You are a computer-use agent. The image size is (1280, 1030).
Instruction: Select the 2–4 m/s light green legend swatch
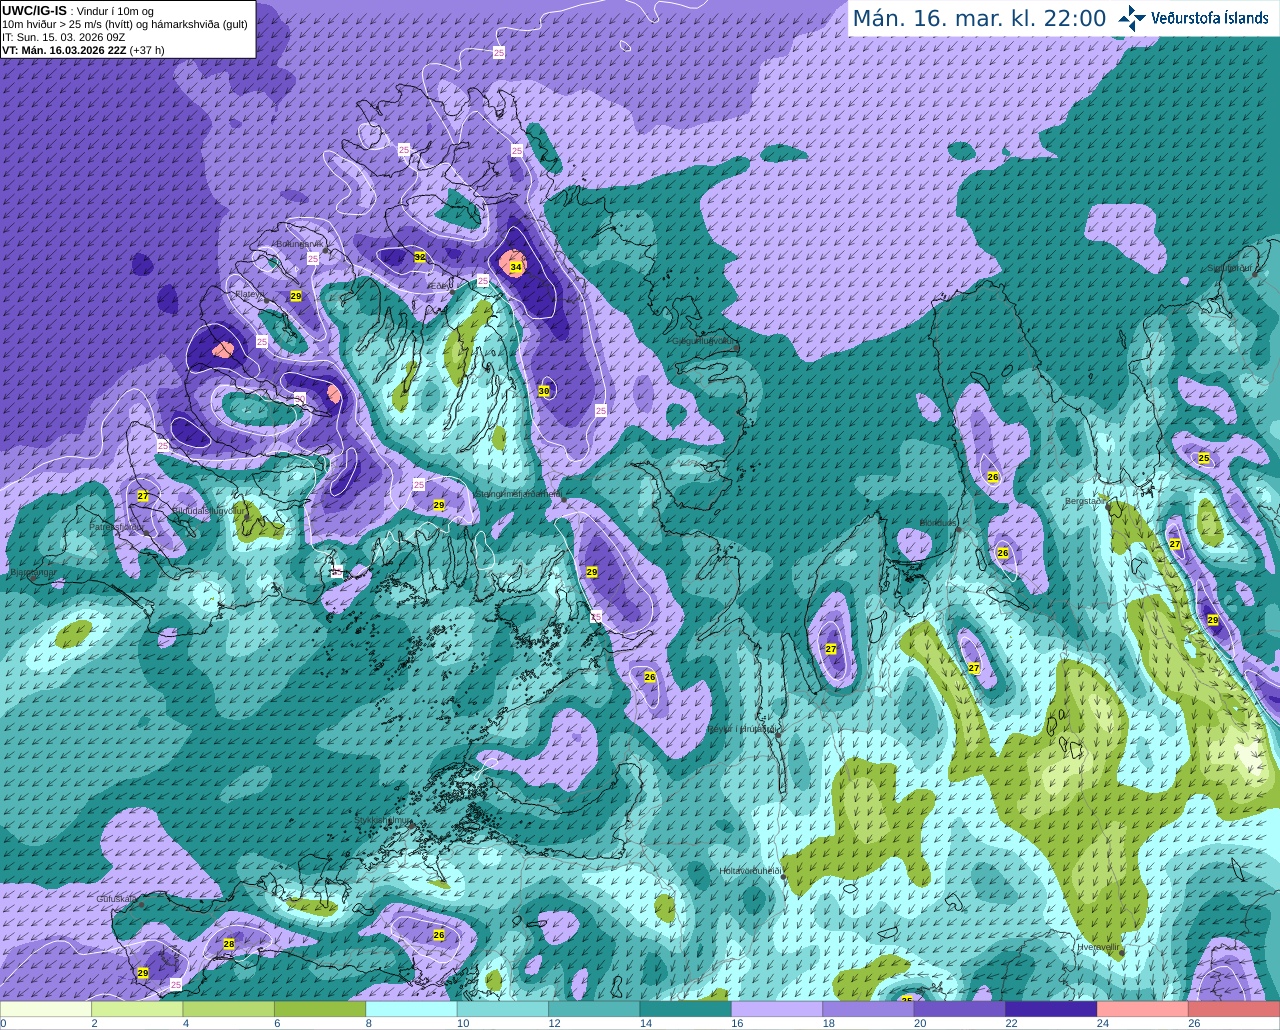point(138,1009)
